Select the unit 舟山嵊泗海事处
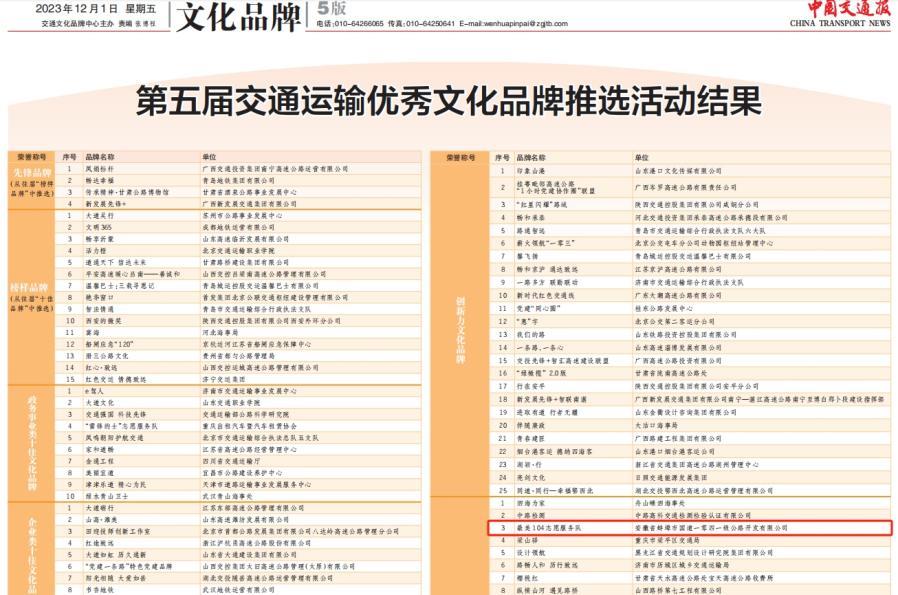 (660, 503)
